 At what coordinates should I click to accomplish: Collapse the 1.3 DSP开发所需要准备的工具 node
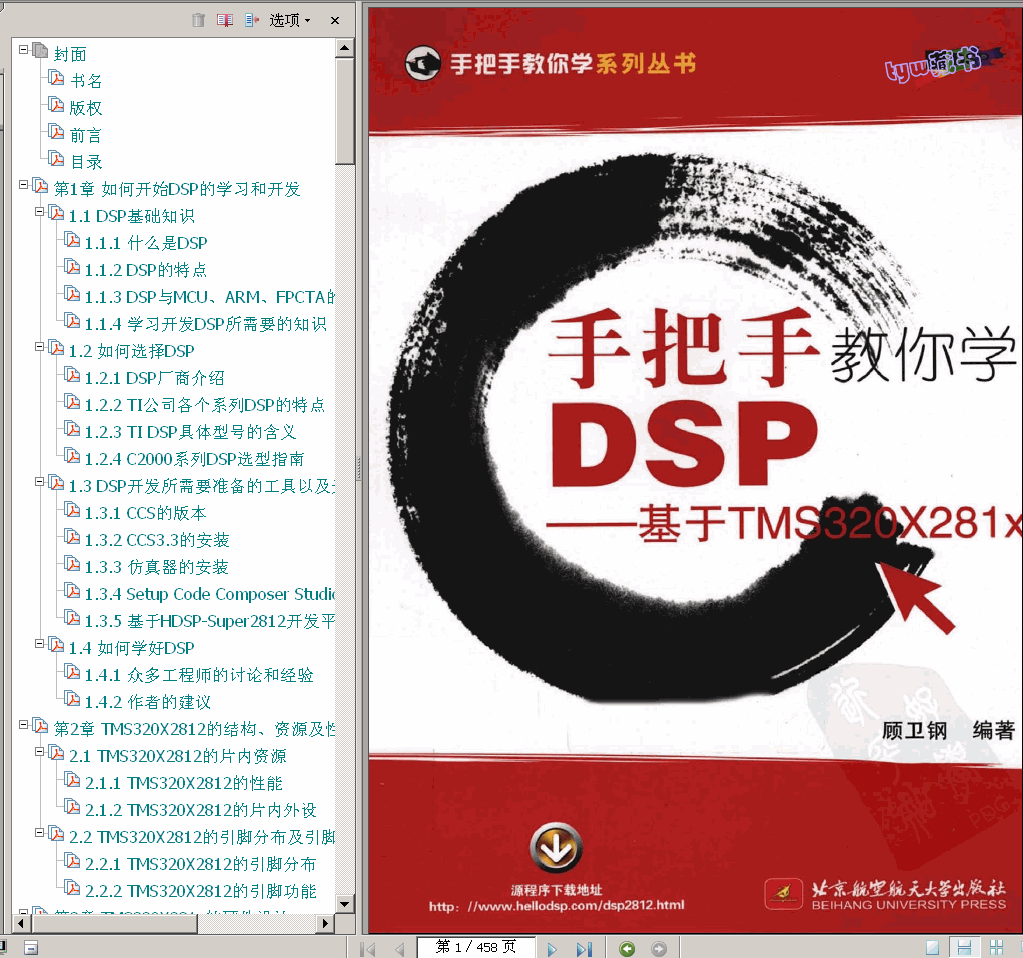pyautogui.click(x=39, y=482)
